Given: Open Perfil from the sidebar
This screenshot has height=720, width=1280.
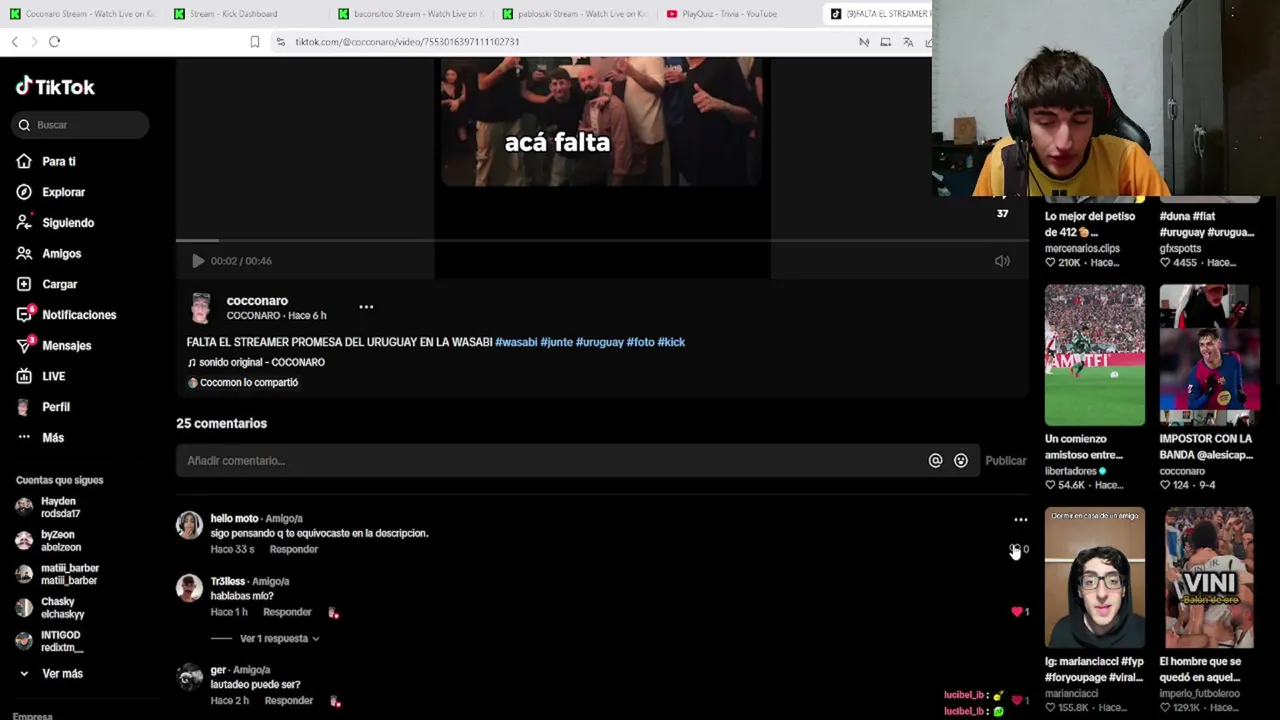Looking at the screenshot, I should 55,407.
